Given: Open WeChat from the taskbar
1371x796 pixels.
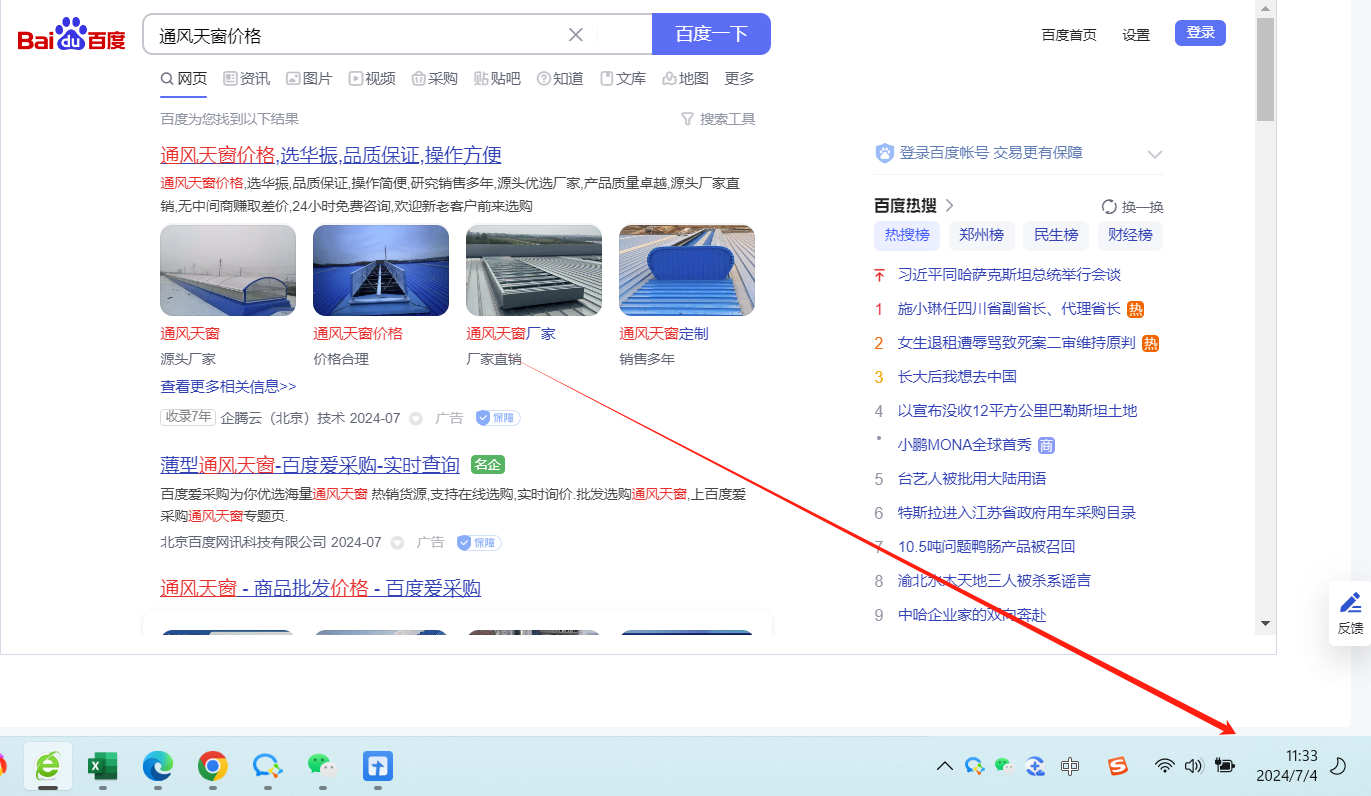Looking at the screenshot, I should point(321,766).
